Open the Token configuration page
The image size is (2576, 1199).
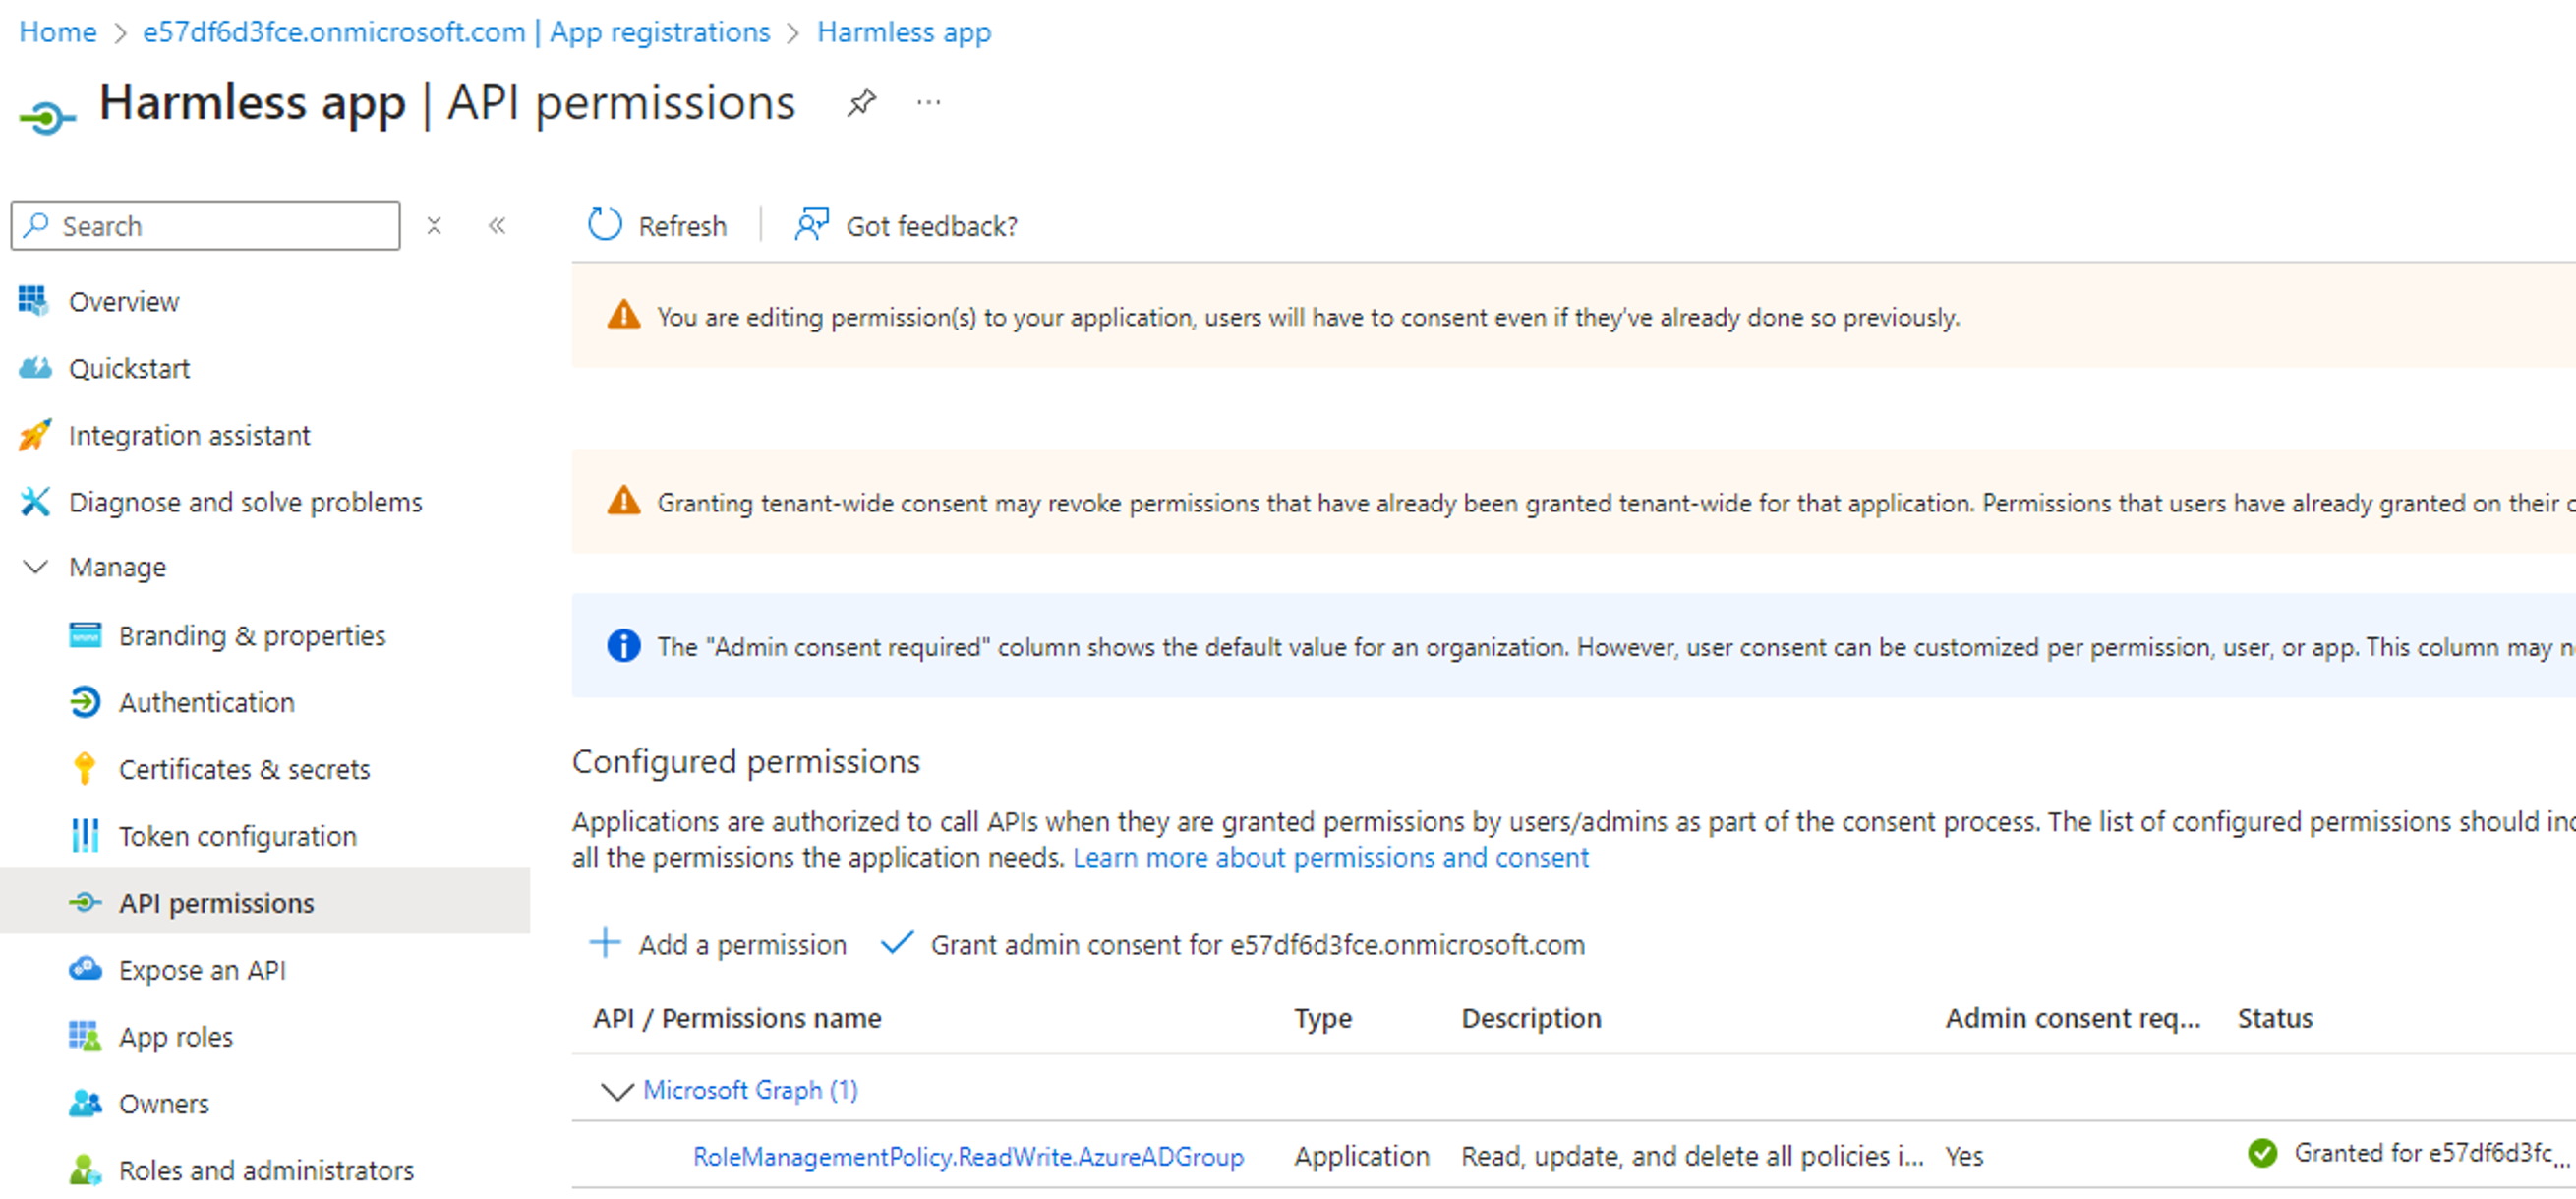click(x=237, y=836)
